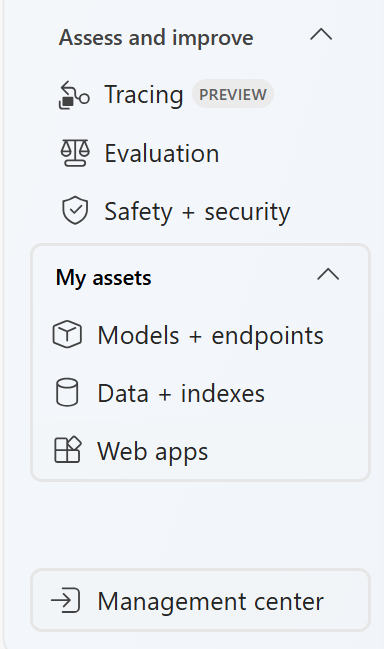Image resolution: width=384 pixels, height=649 pixels.
Task: Click the Web apps grid icon
Action: [x=68, y=450]
